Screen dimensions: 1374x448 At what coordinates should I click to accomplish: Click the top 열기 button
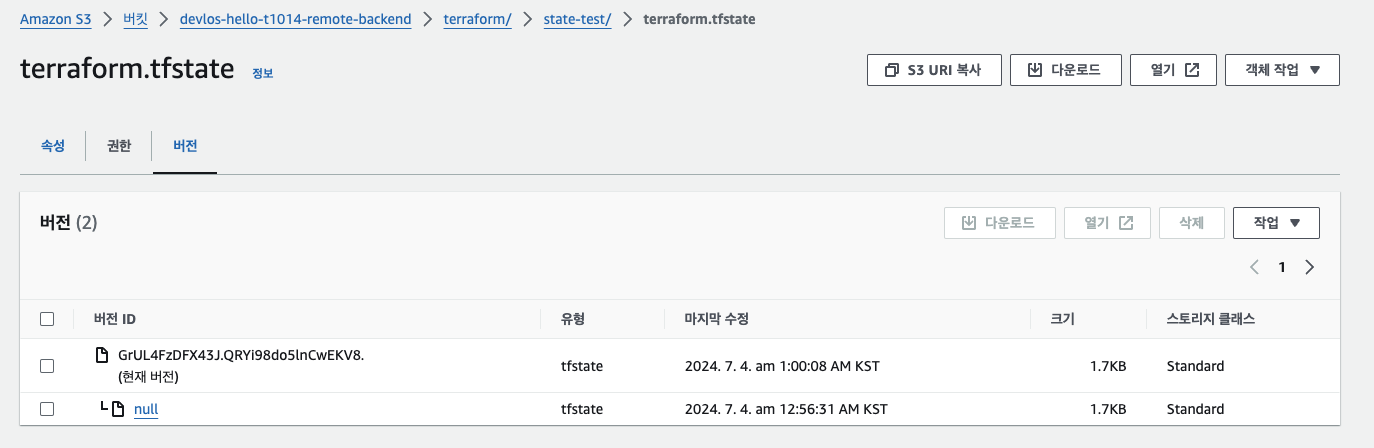point(1173,70)
